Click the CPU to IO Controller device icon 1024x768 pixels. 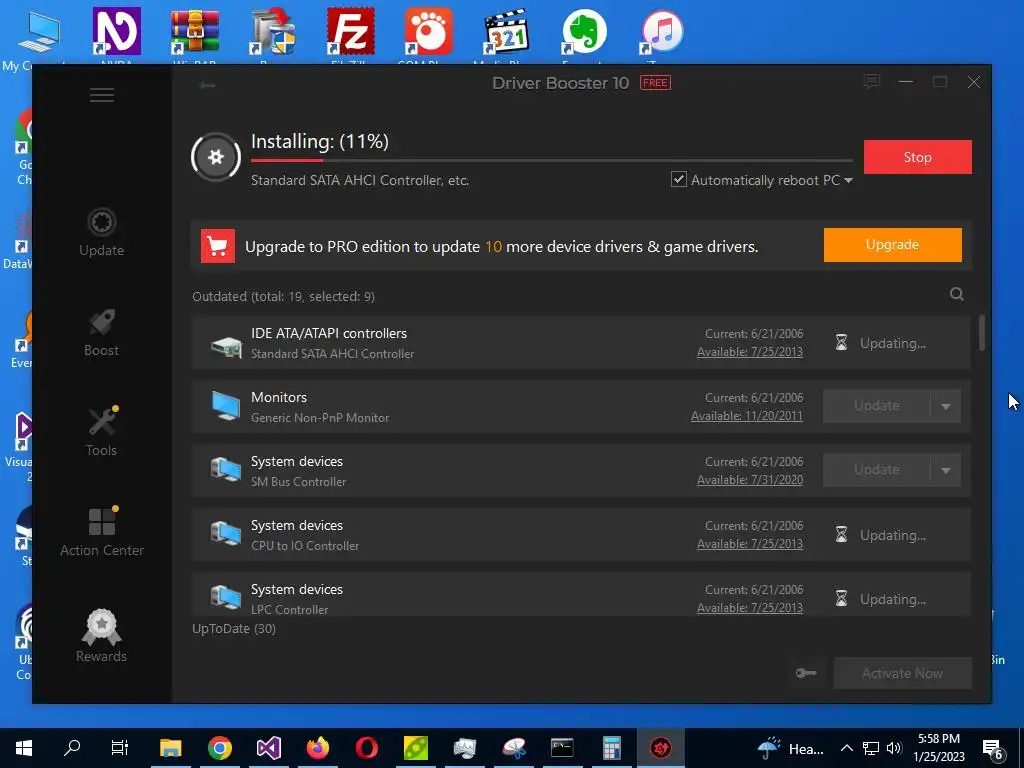click(226, 534)
